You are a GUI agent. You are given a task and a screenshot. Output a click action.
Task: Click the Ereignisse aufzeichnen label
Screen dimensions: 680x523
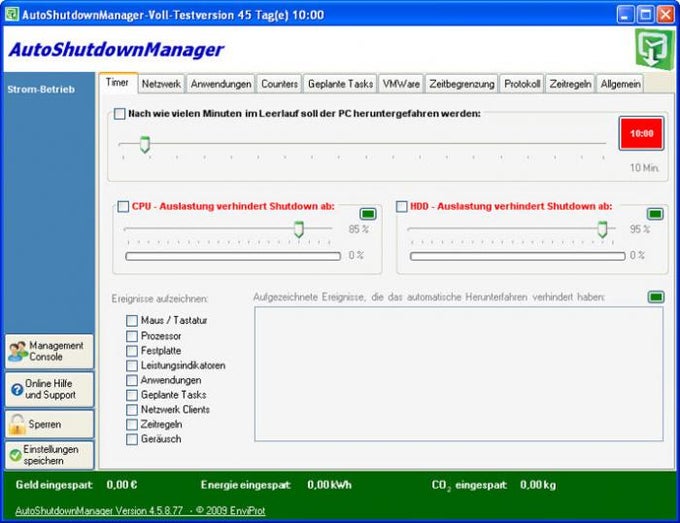[160, 299]
